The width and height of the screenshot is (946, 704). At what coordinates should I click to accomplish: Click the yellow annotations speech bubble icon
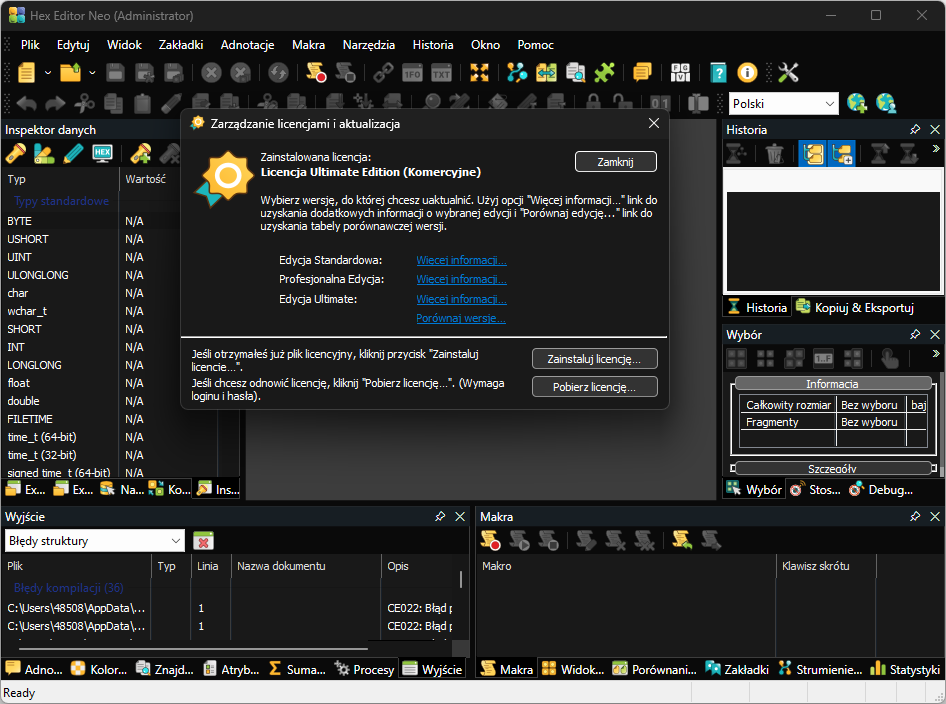tap(642, 73)
